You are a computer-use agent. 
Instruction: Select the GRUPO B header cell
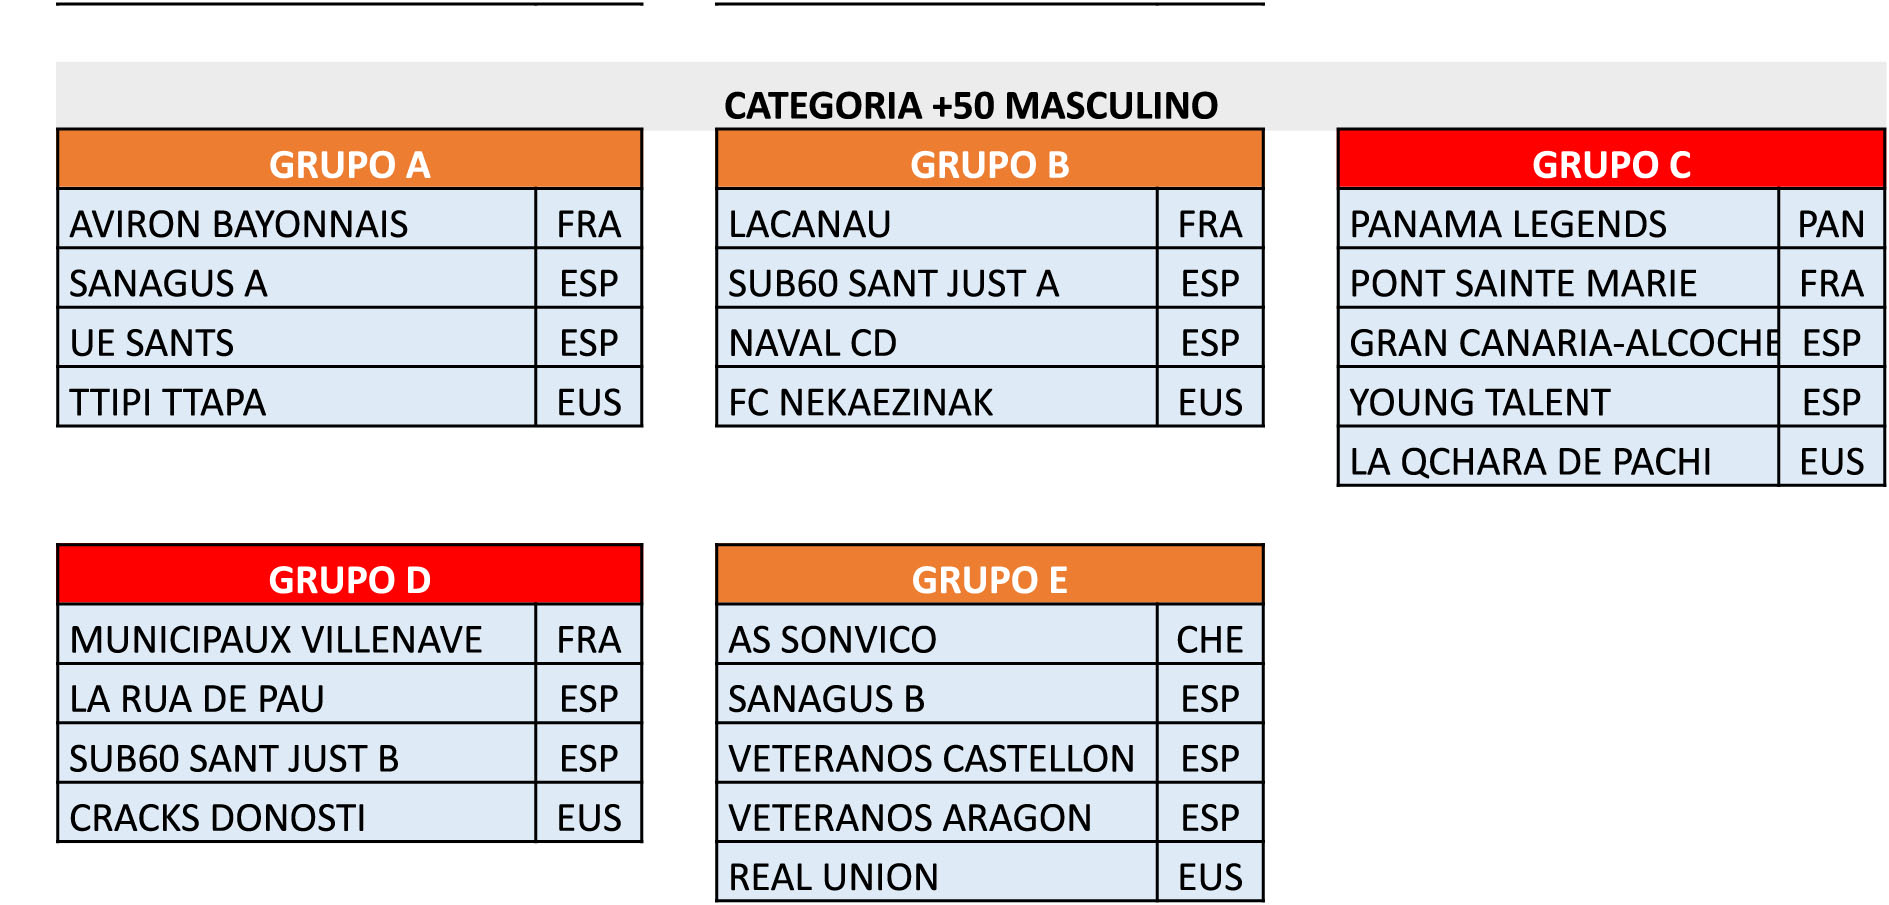pyautogui.click(x=989, y=163)
